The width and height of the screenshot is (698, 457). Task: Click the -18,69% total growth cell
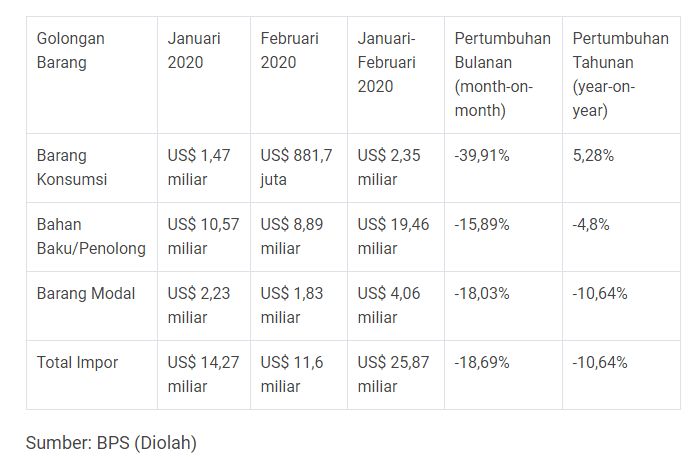pos(503,375)
